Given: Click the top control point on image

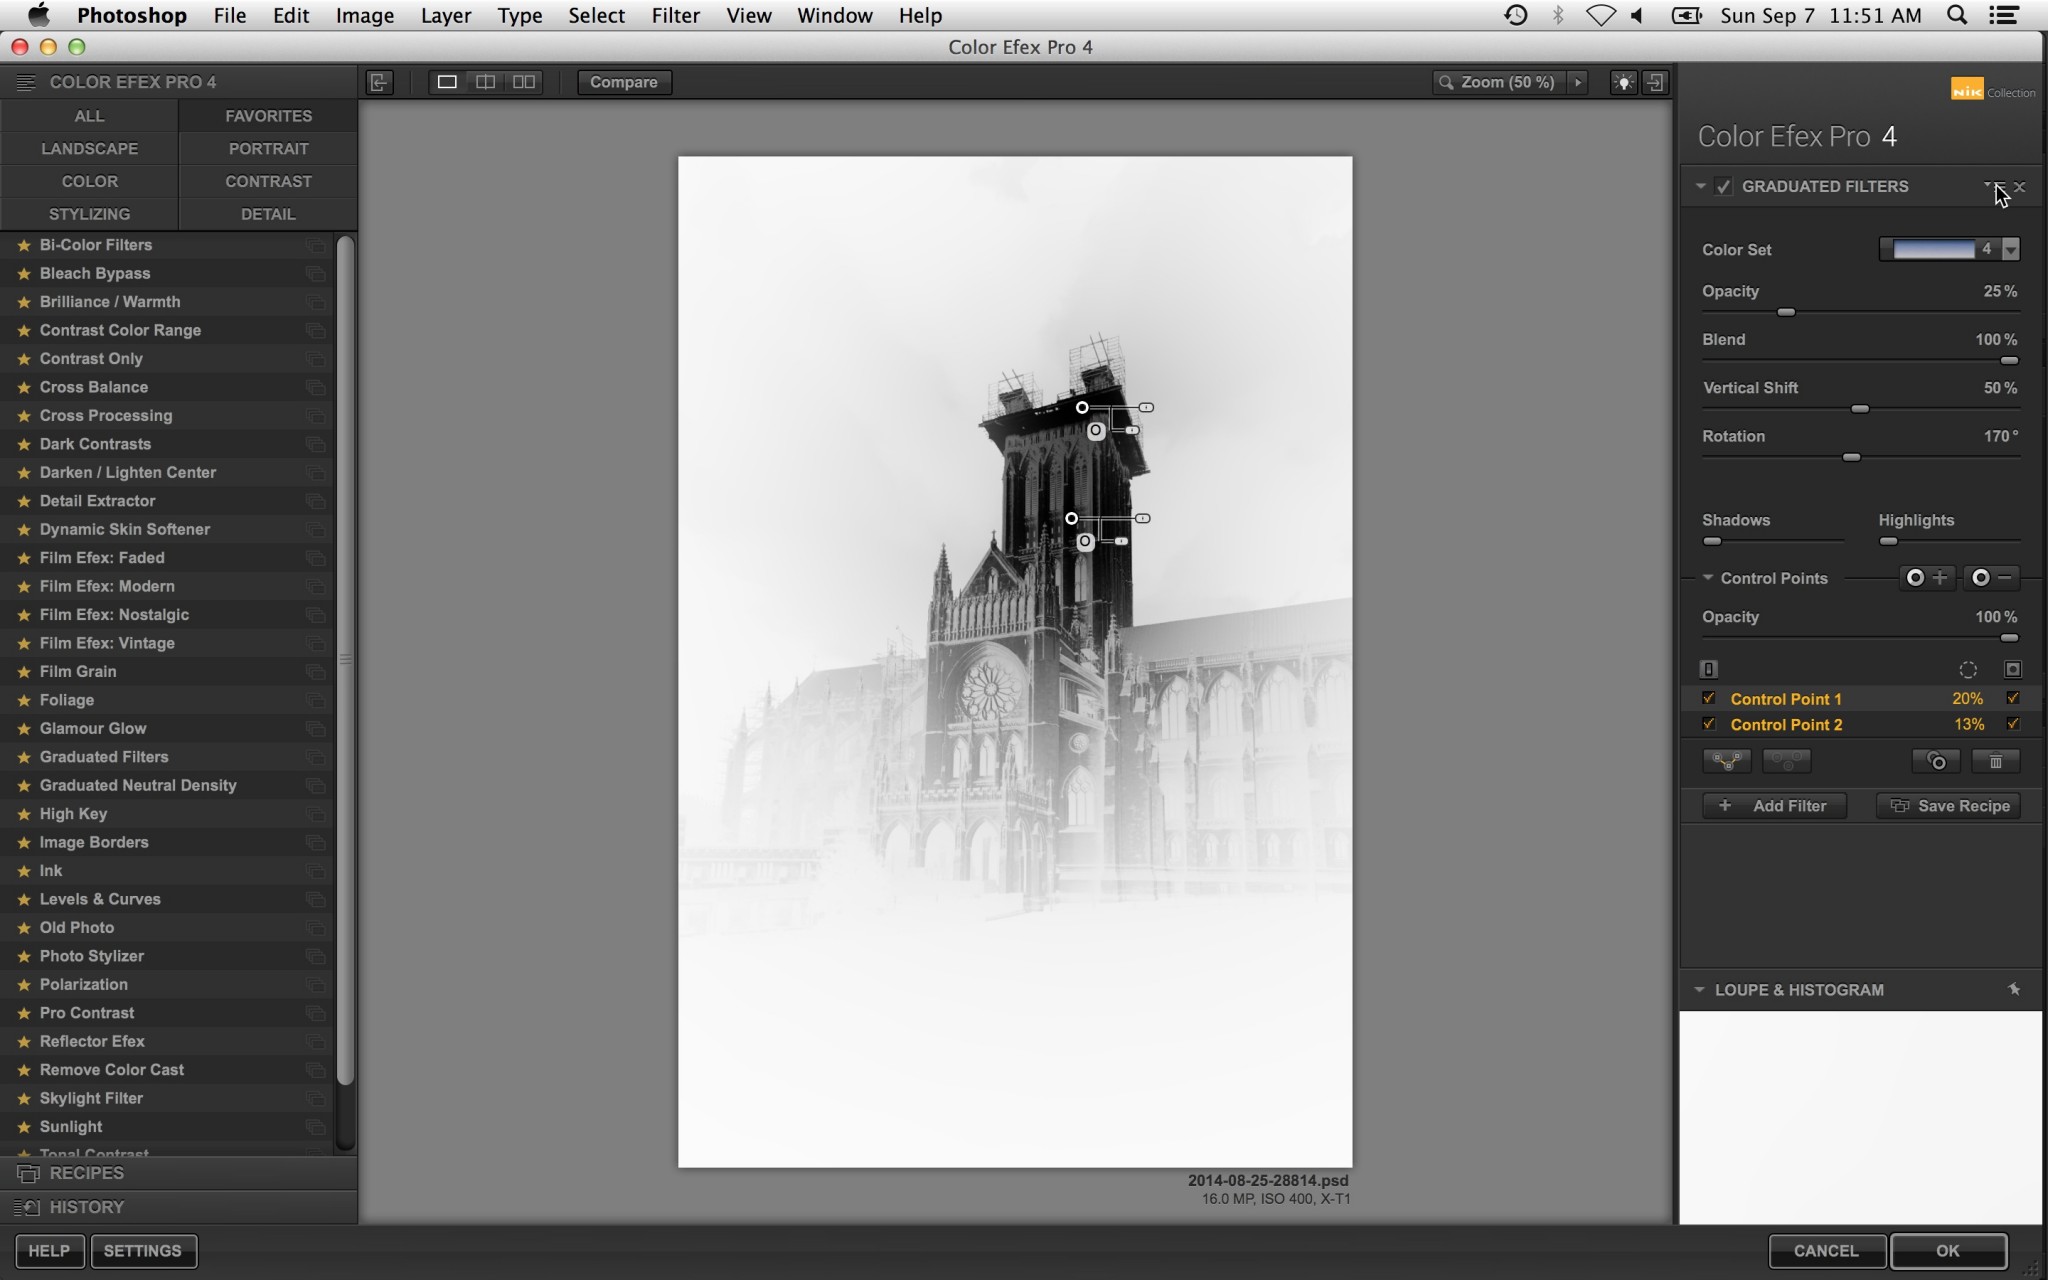Looking at the screenshot, I should [1082, 408].
